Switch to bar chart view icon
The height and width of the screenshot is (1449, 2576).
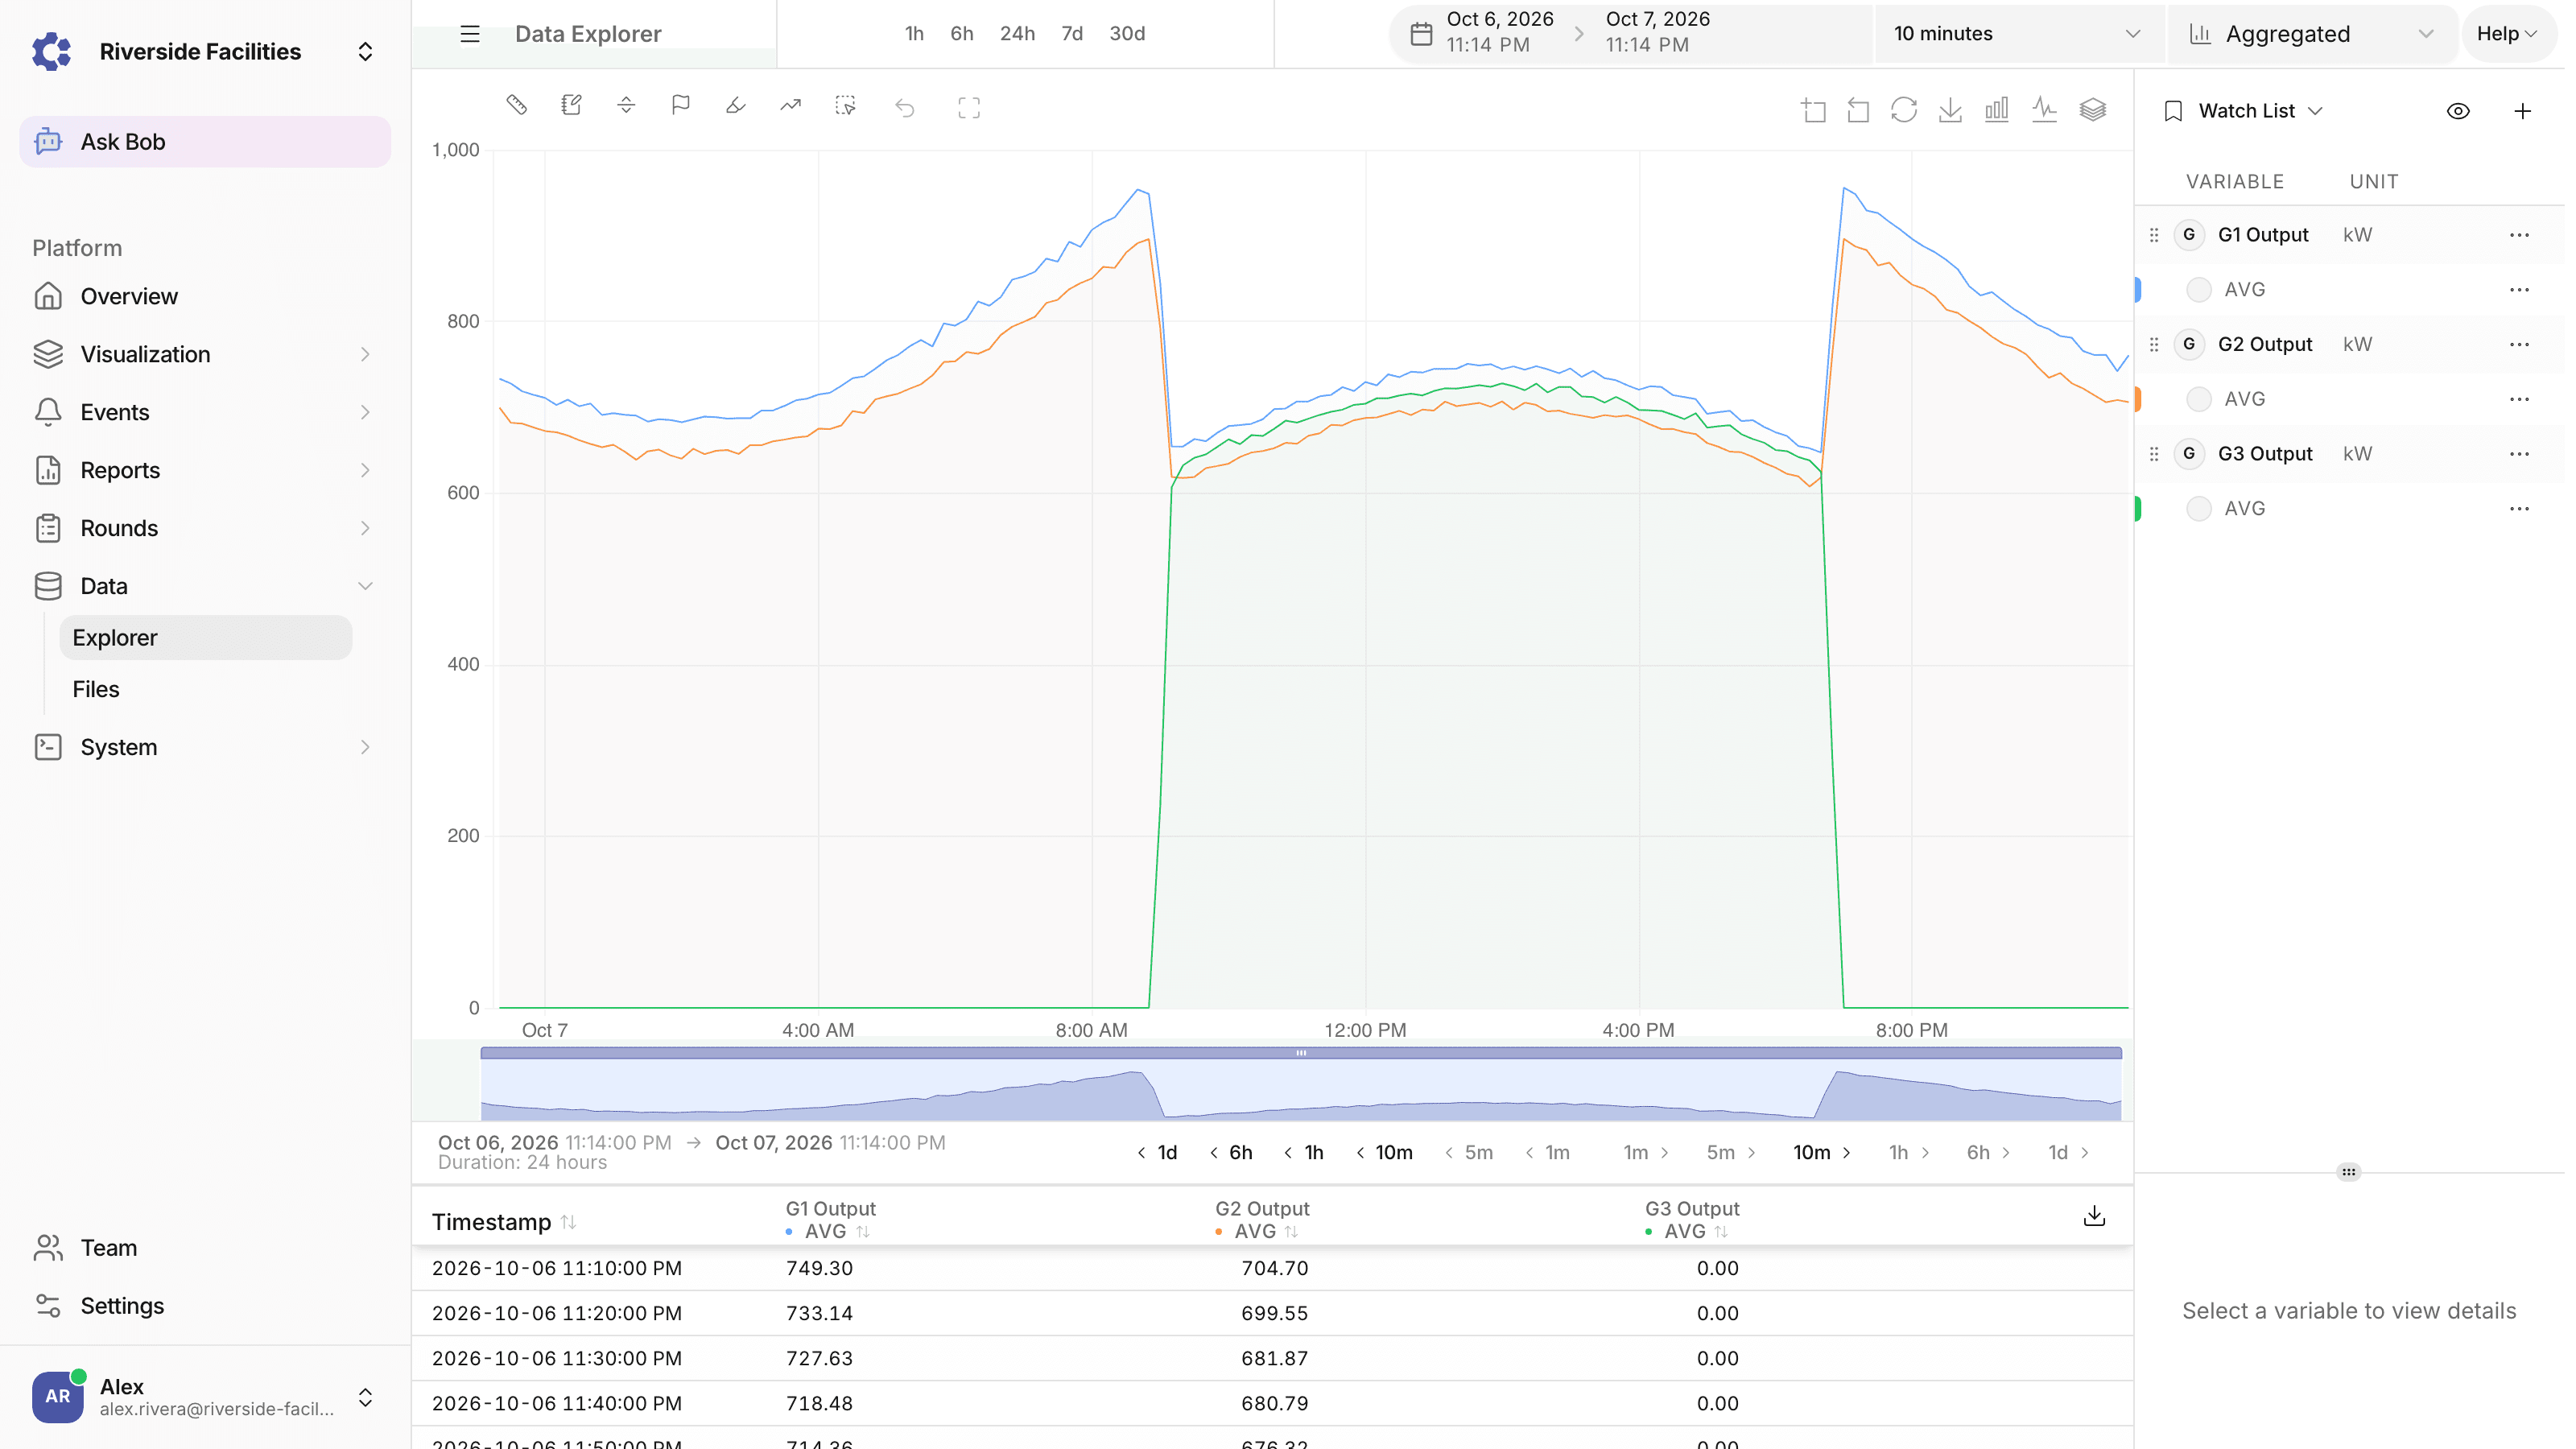pyautogui.click(x=1997, y=110)
